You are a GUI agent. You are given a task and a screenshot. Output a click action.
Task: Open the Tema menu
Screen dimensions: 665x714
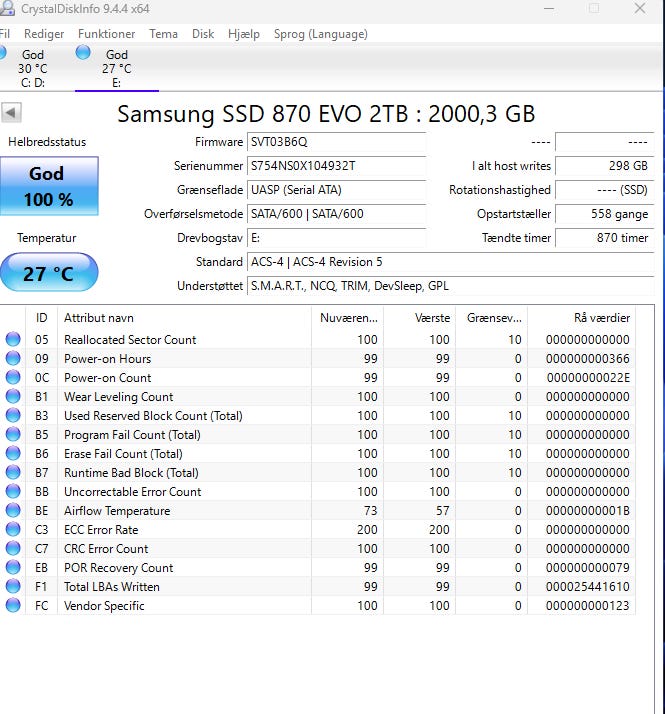point(163,34)
